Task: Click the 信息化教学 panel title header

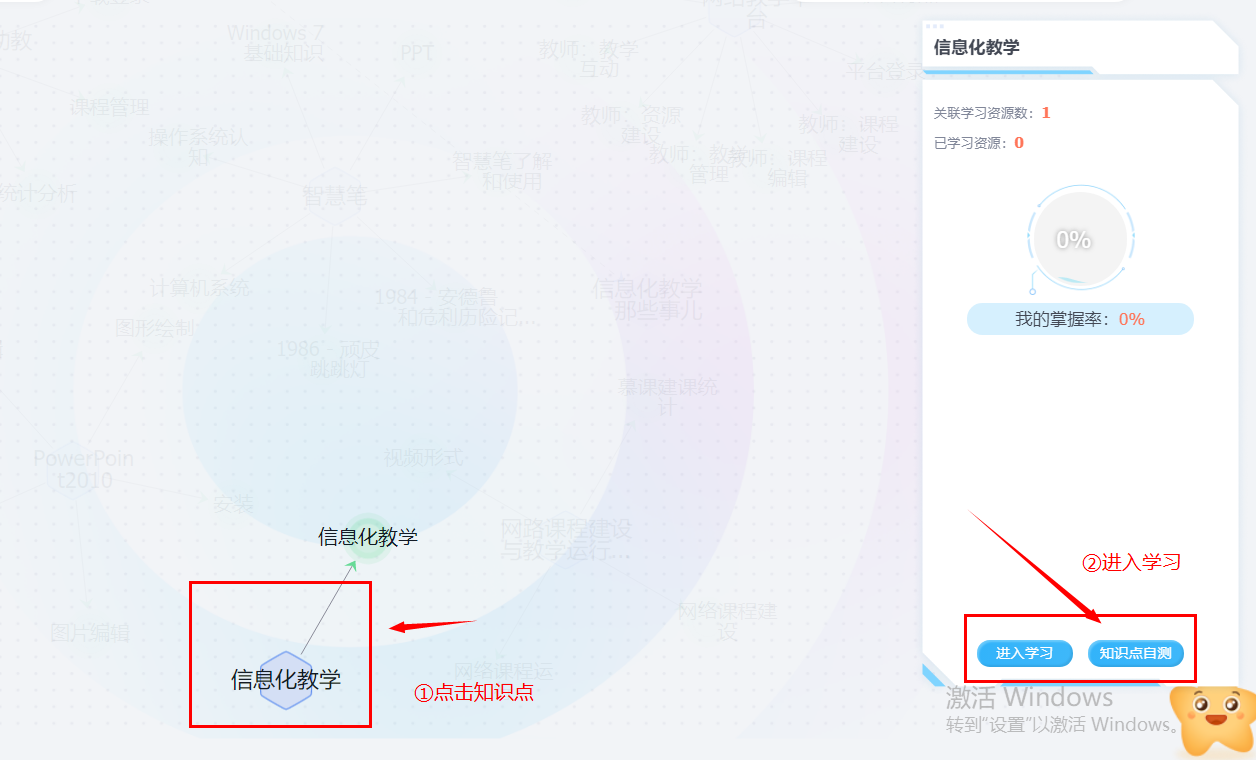Action: (x=976, y=47)
